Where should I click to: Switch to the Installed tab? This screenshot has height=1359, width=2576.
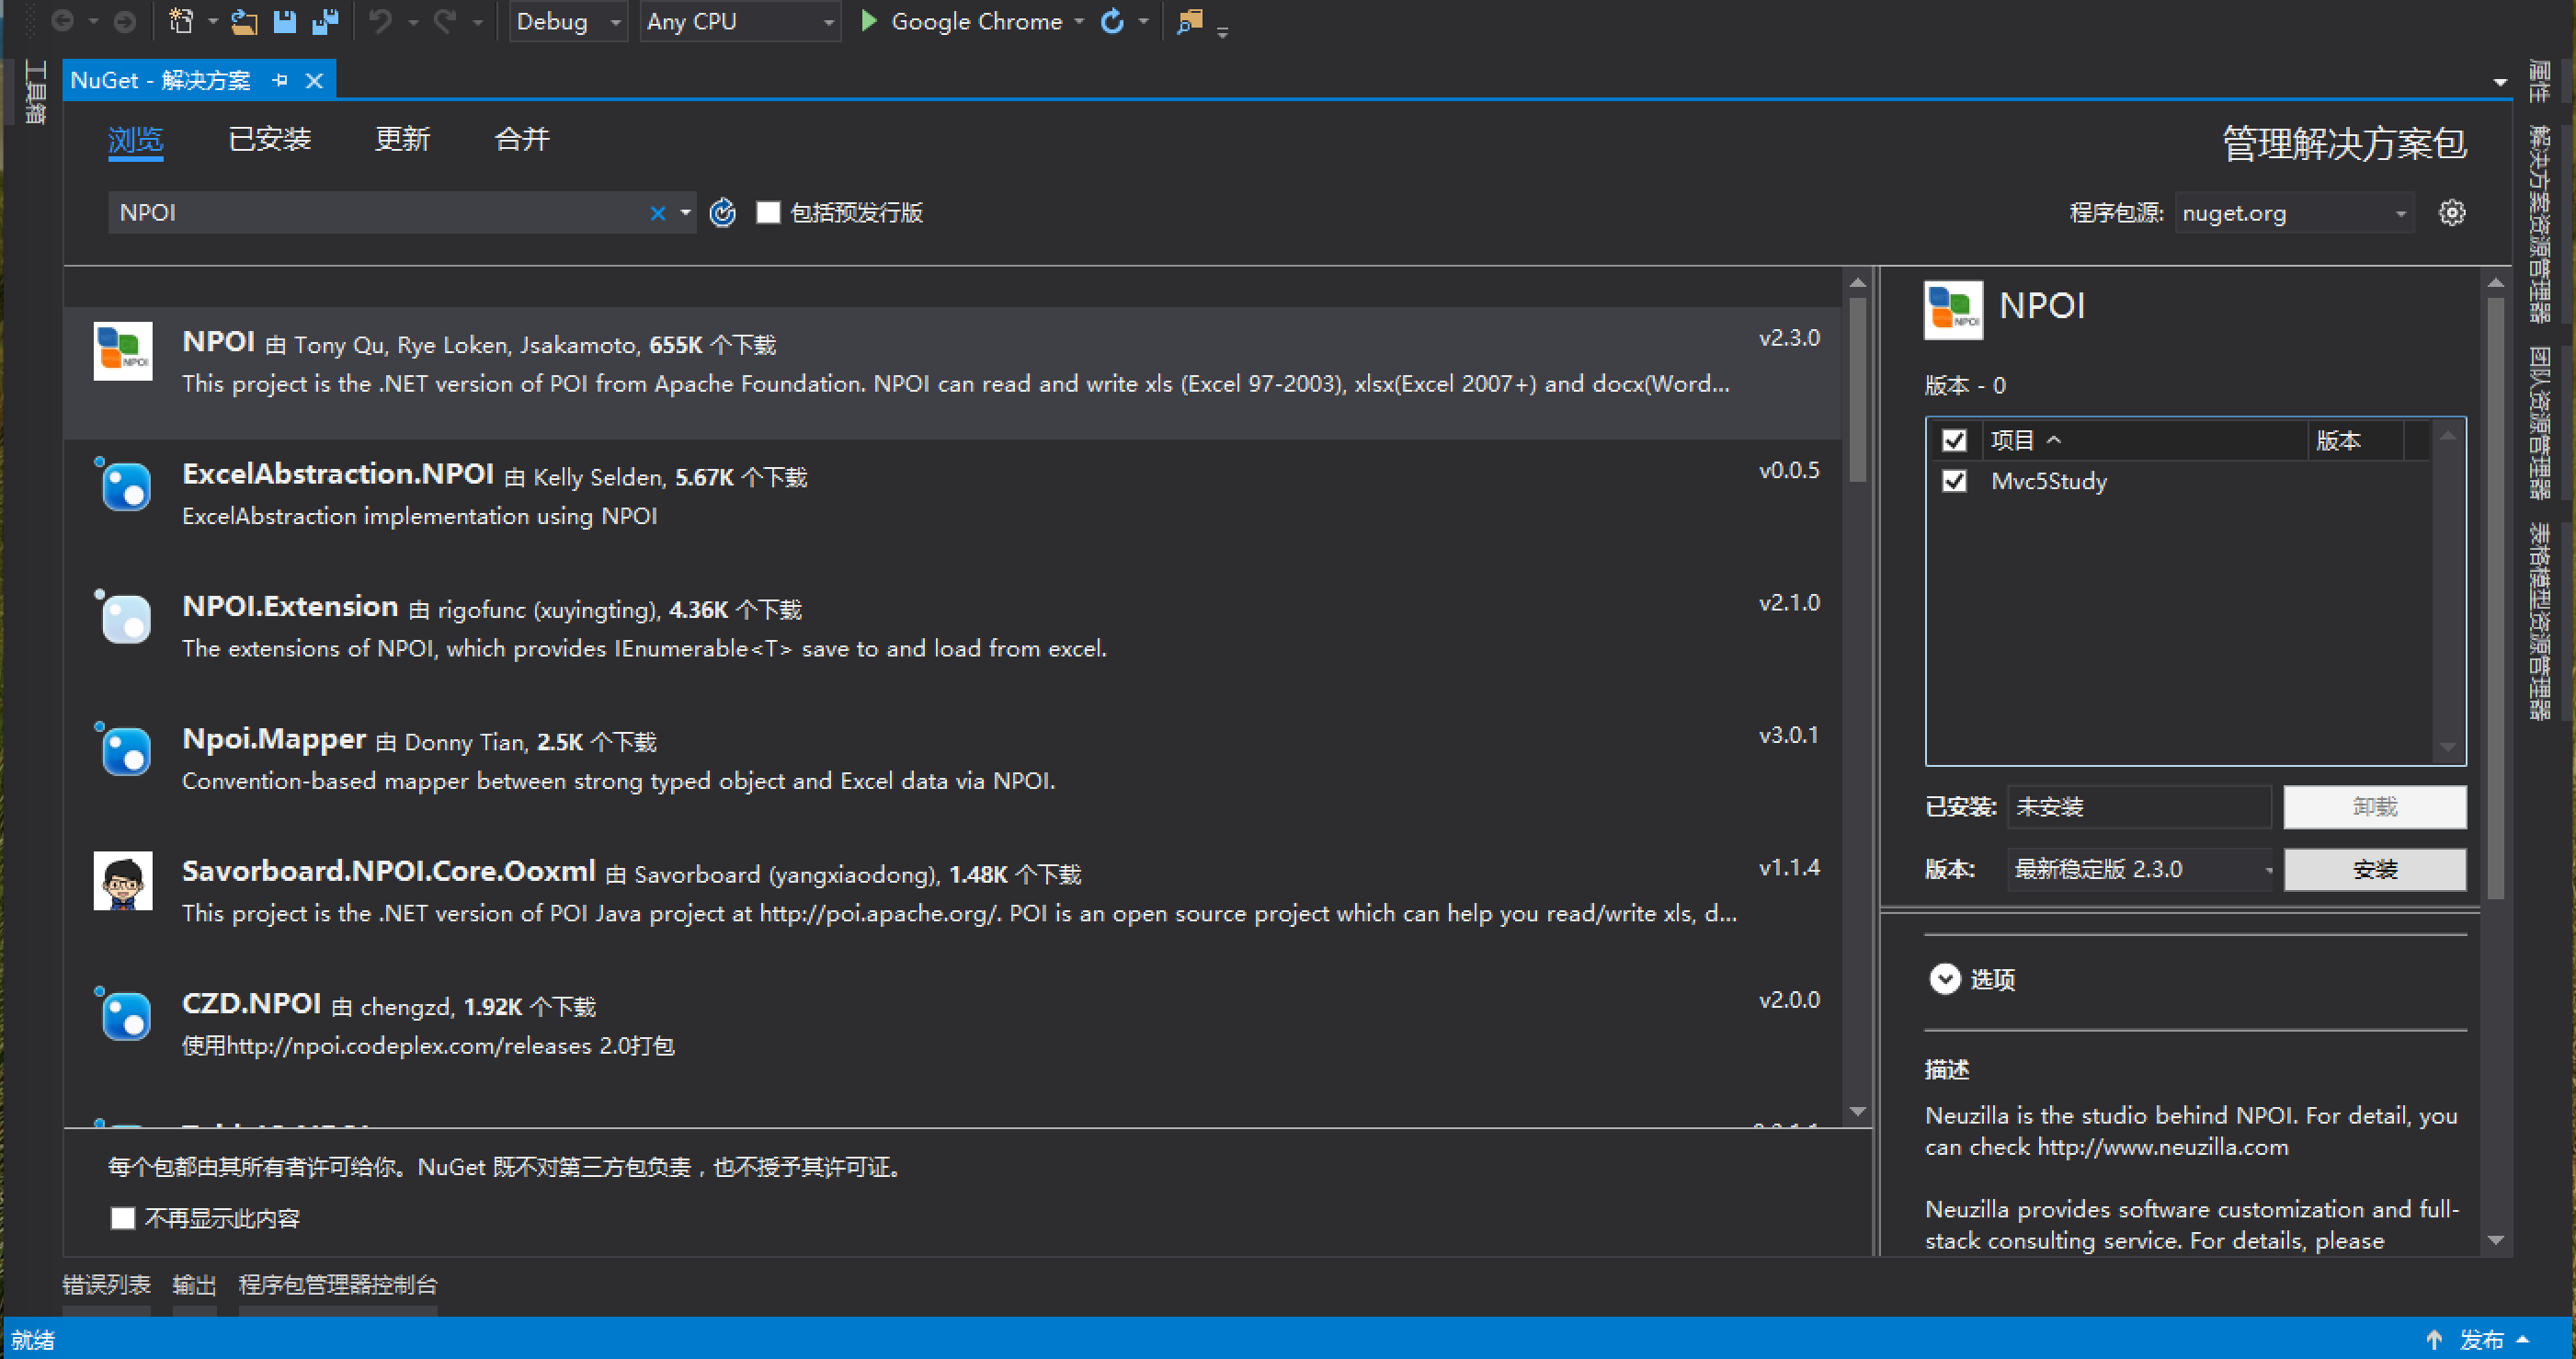pyautogui.click(x=269, y=139)
